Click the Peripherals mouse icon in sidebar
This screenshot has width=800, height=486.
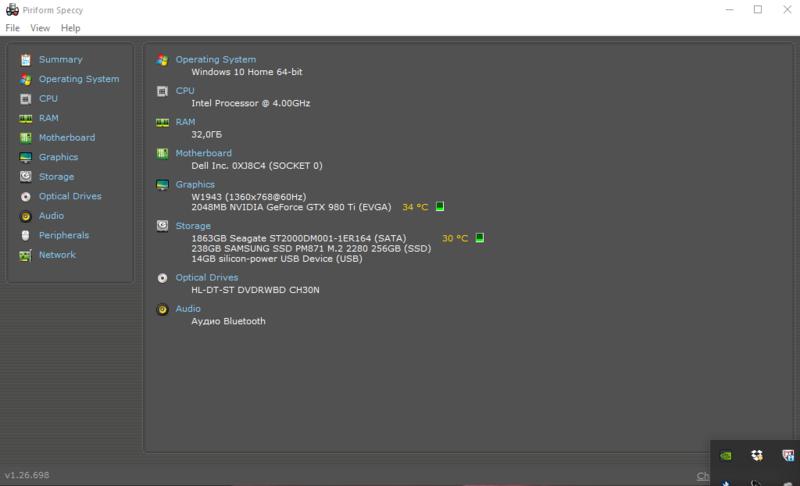[26, 235]
